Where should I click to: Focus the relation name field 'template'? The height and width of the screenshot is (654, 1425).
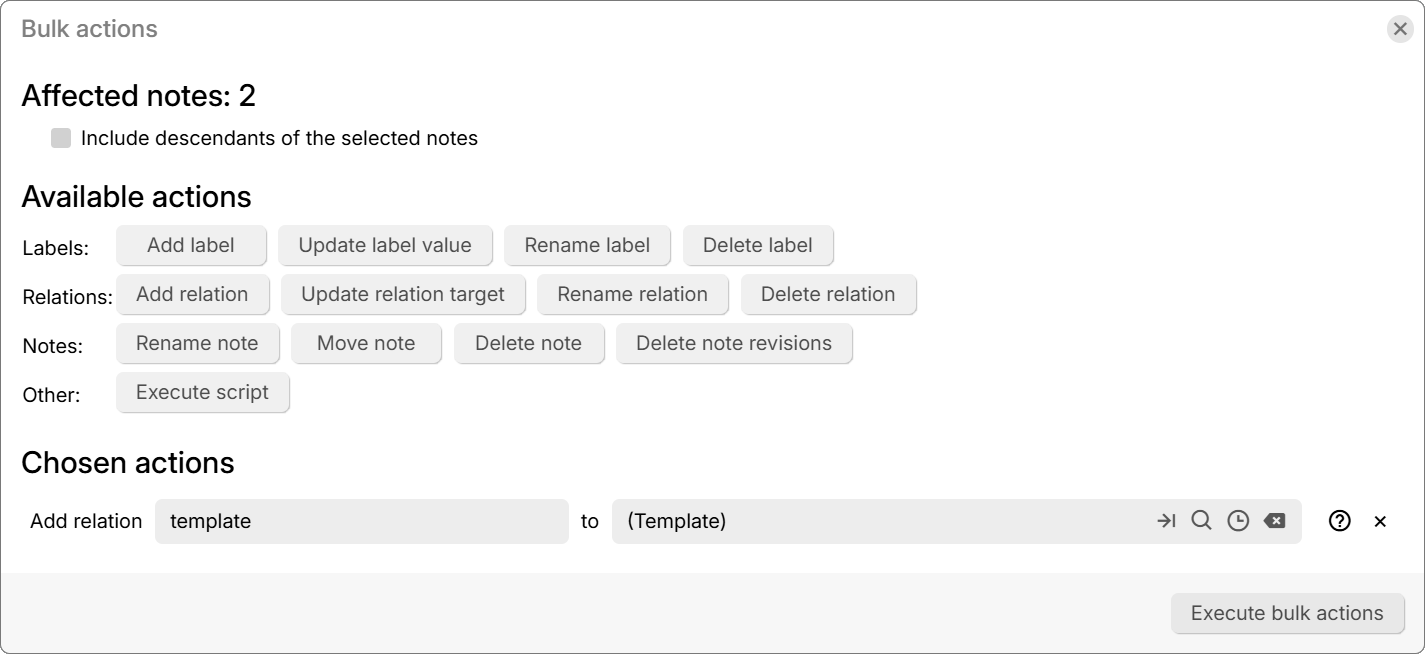361,521
